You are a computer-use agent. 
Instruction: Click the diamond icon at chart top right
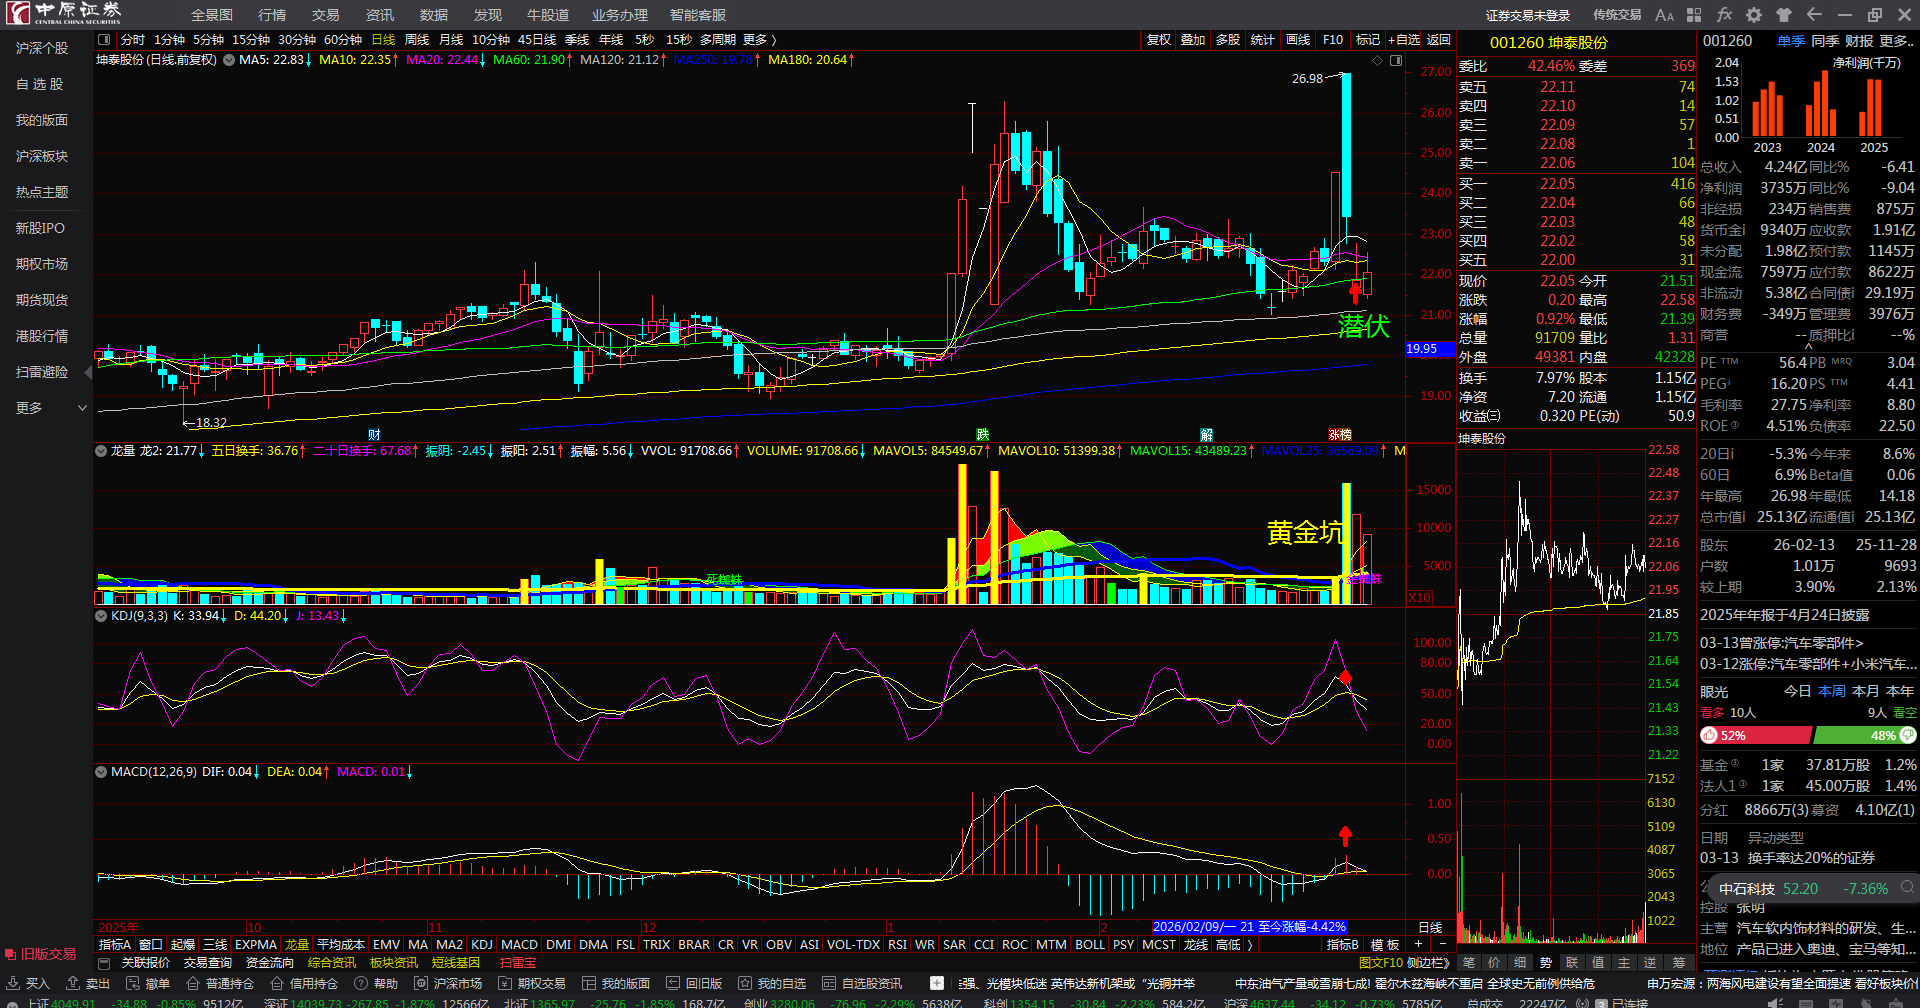tap(1377, 61)
